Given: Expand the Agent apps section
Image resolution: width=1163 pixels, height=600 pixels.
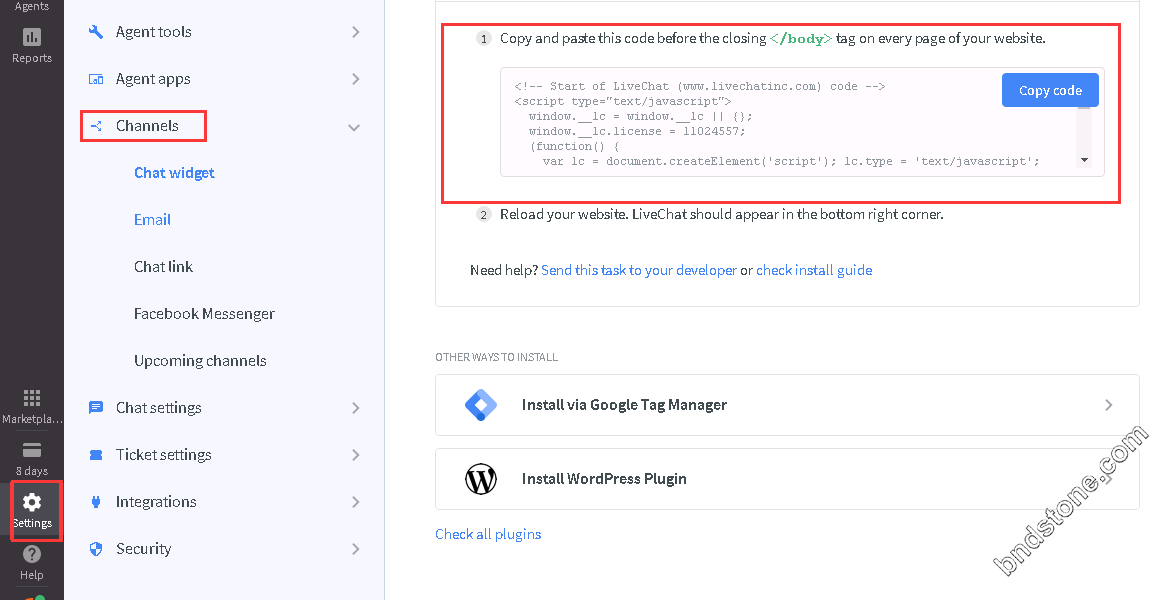Looking at the screenshot, I should (x=355, y=79).
